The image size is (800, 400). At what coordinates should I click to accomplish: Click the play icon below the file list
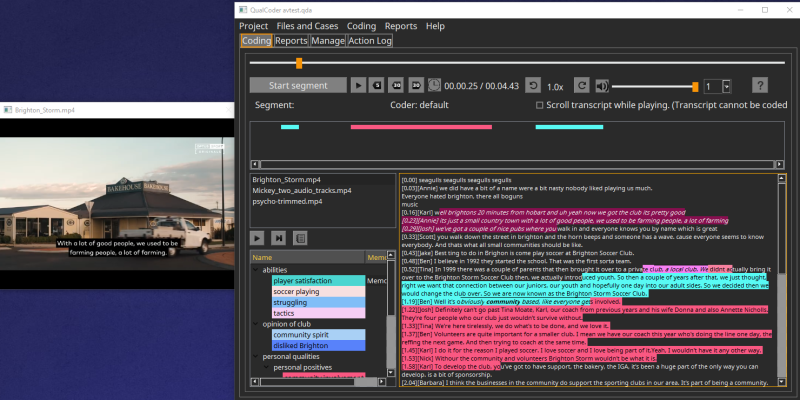click(257, 238)
